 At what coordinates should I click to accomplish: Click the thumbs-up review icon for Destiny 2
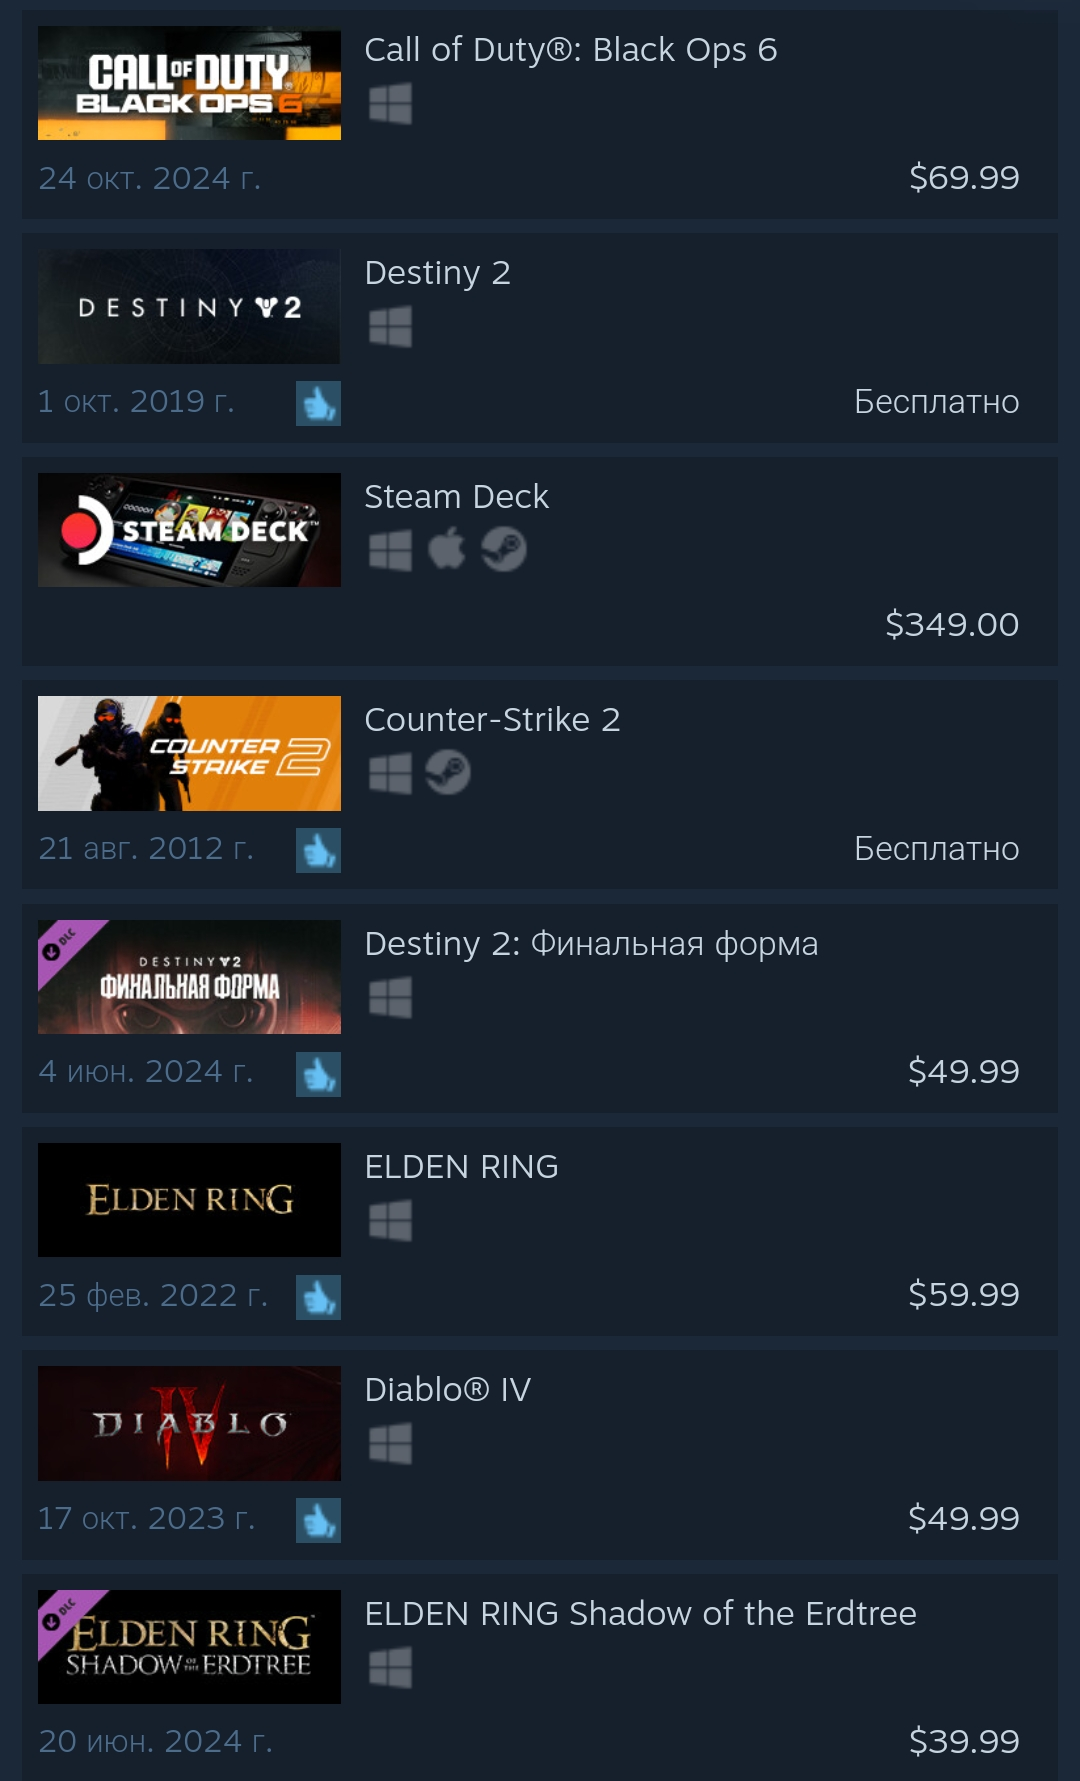(318, 403)
